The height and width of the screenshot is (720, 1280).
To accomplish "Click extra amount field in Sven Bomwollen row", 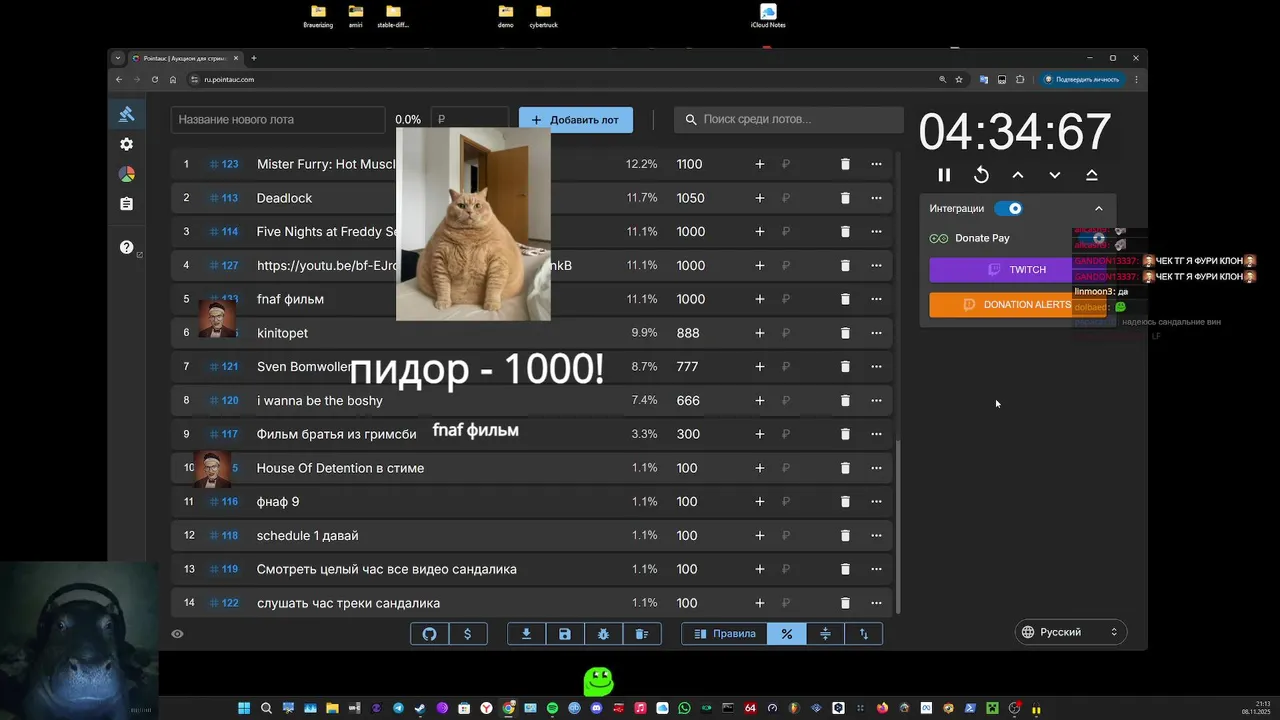I will tap(800, 367).
